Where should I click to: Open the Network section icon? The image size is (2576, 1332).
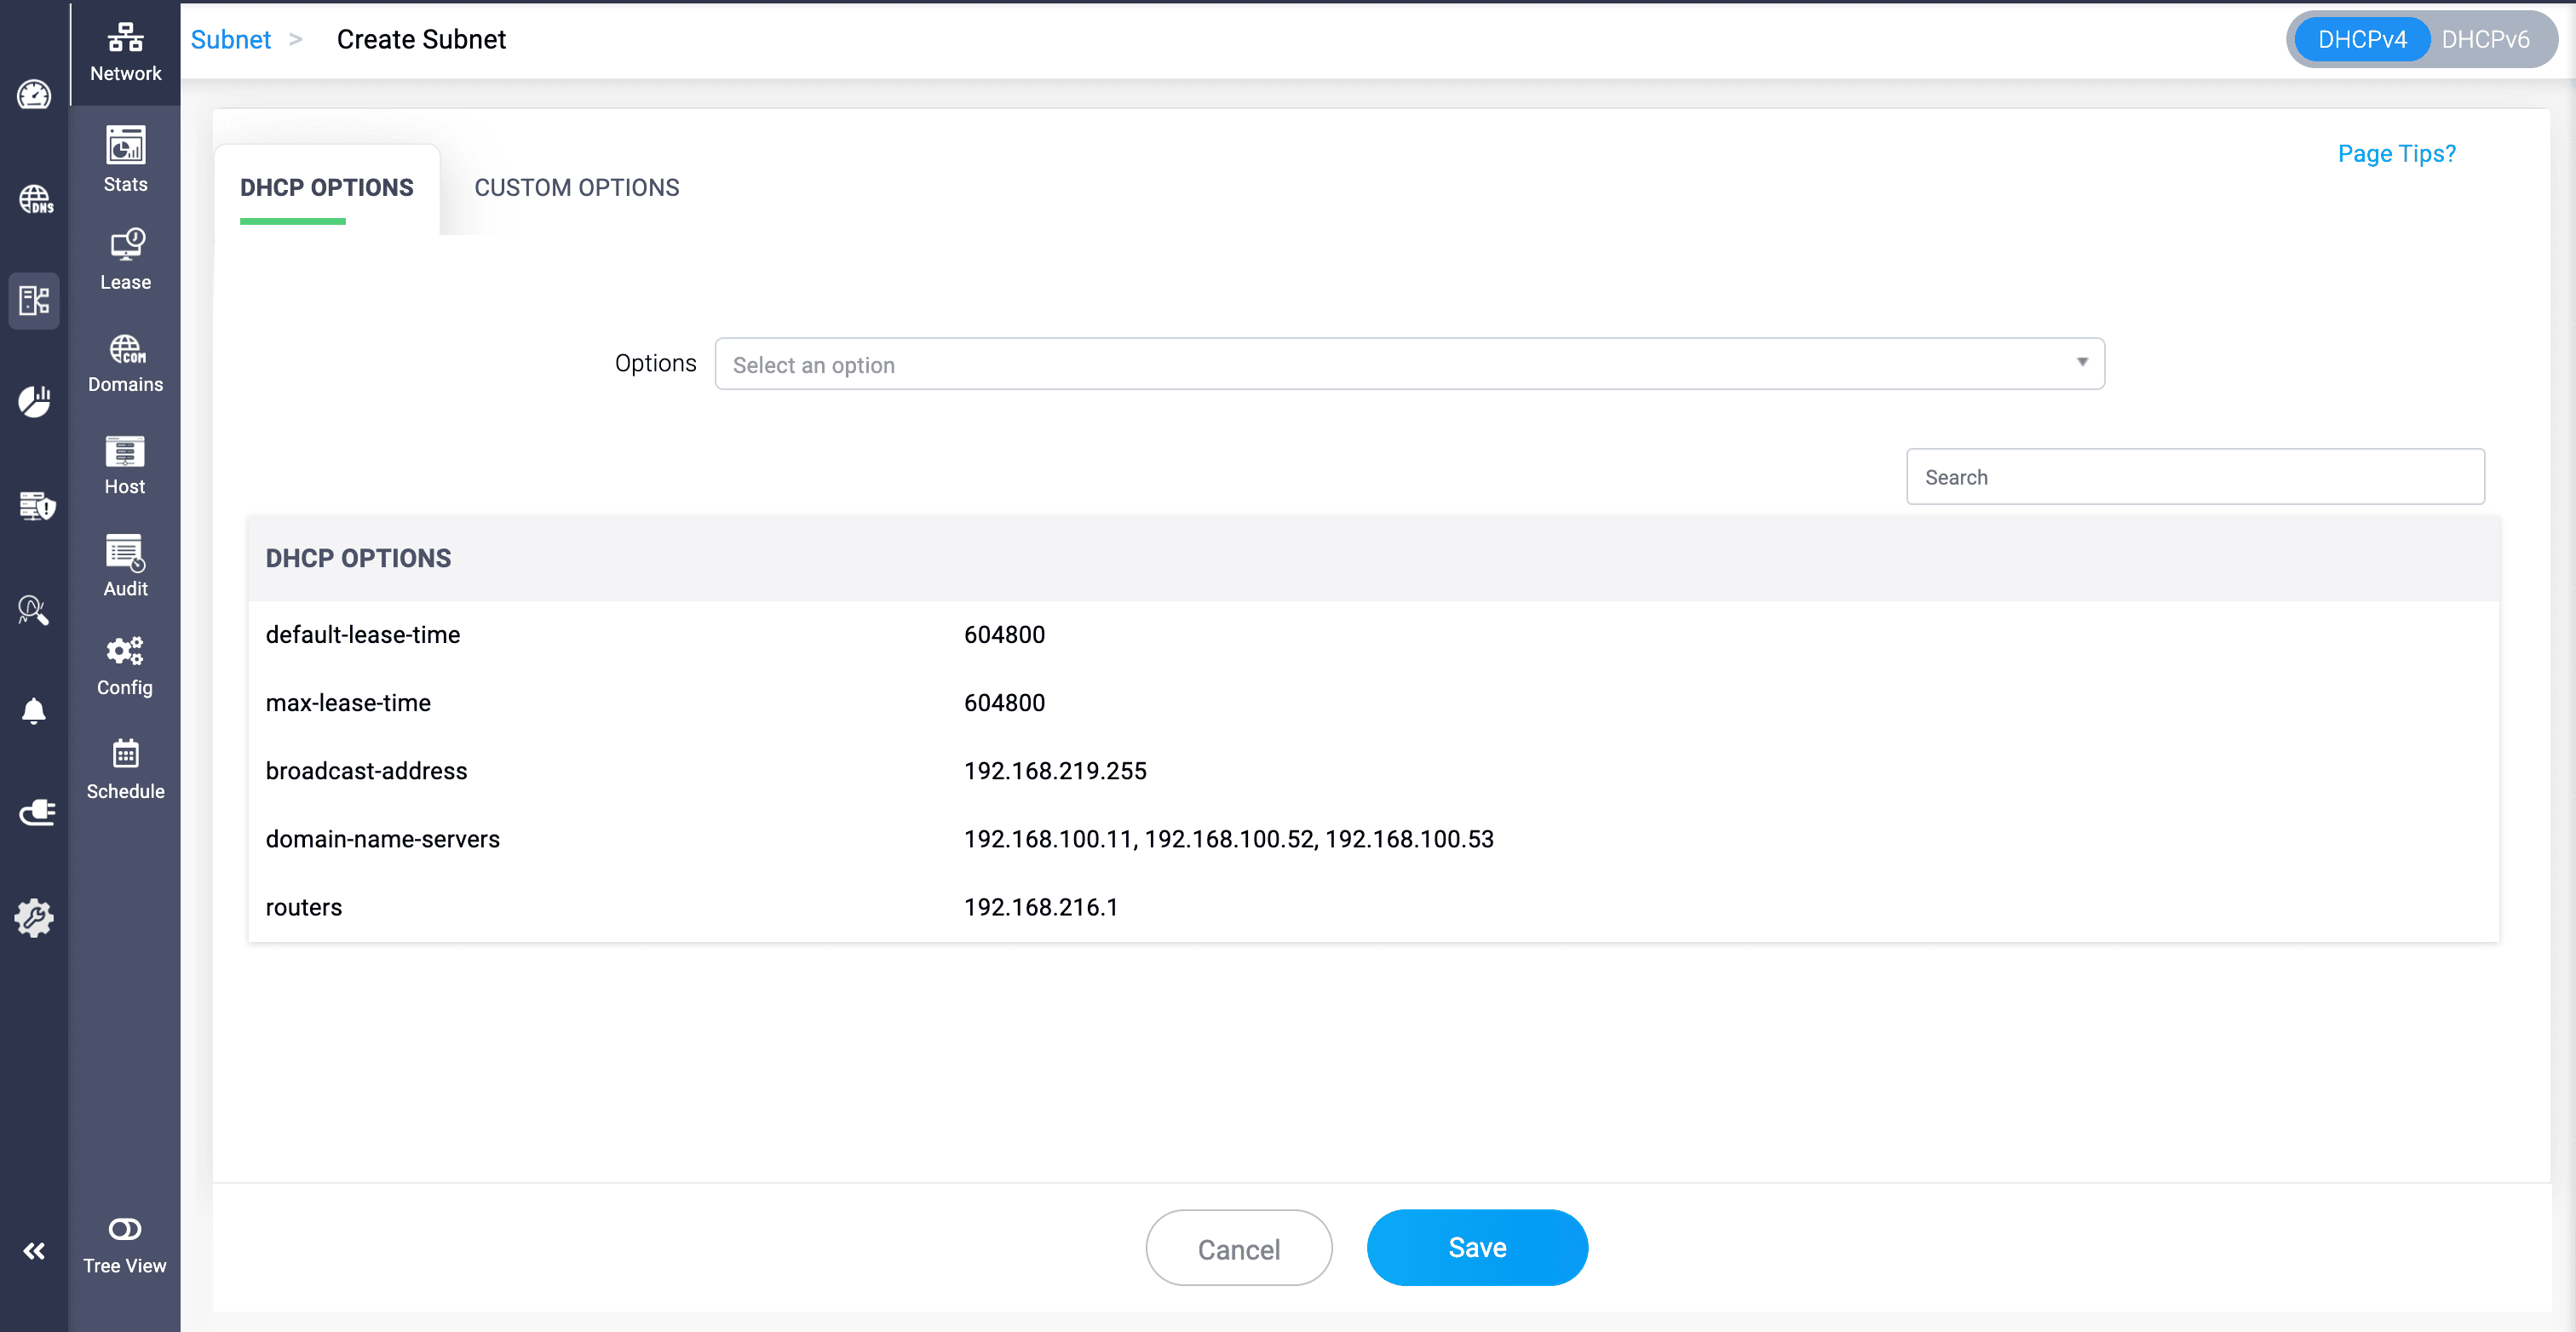[x=125, y=38]
